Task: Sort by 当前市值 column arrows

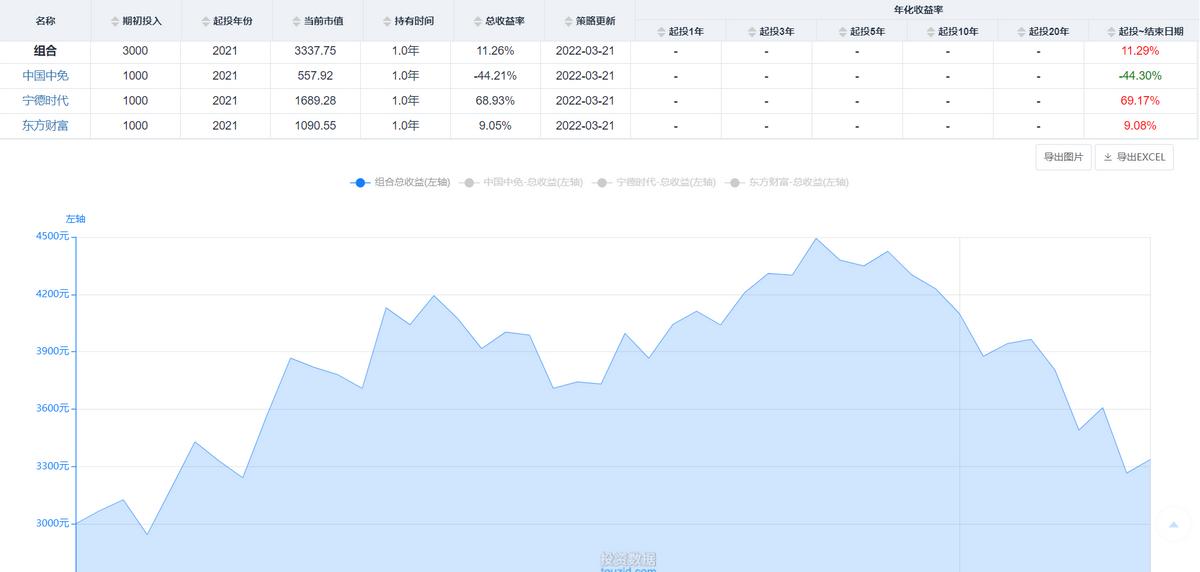Action: [x=296, y=21]
